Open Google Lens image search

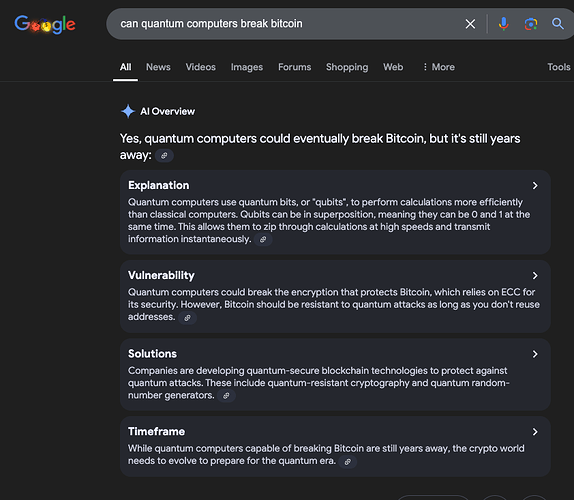coord(530,24)
